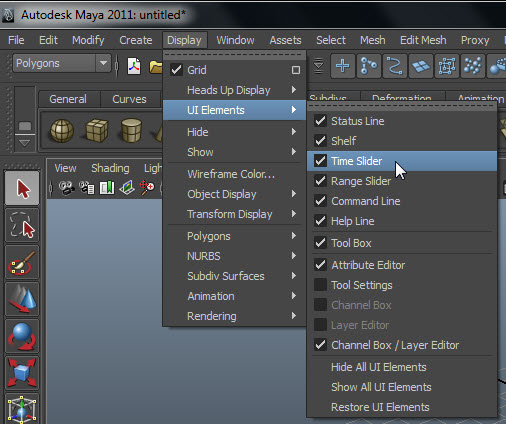This screenshot has width=506, height=424.
Task: Click the Open Scene folder icon
Action: [155, 67]
